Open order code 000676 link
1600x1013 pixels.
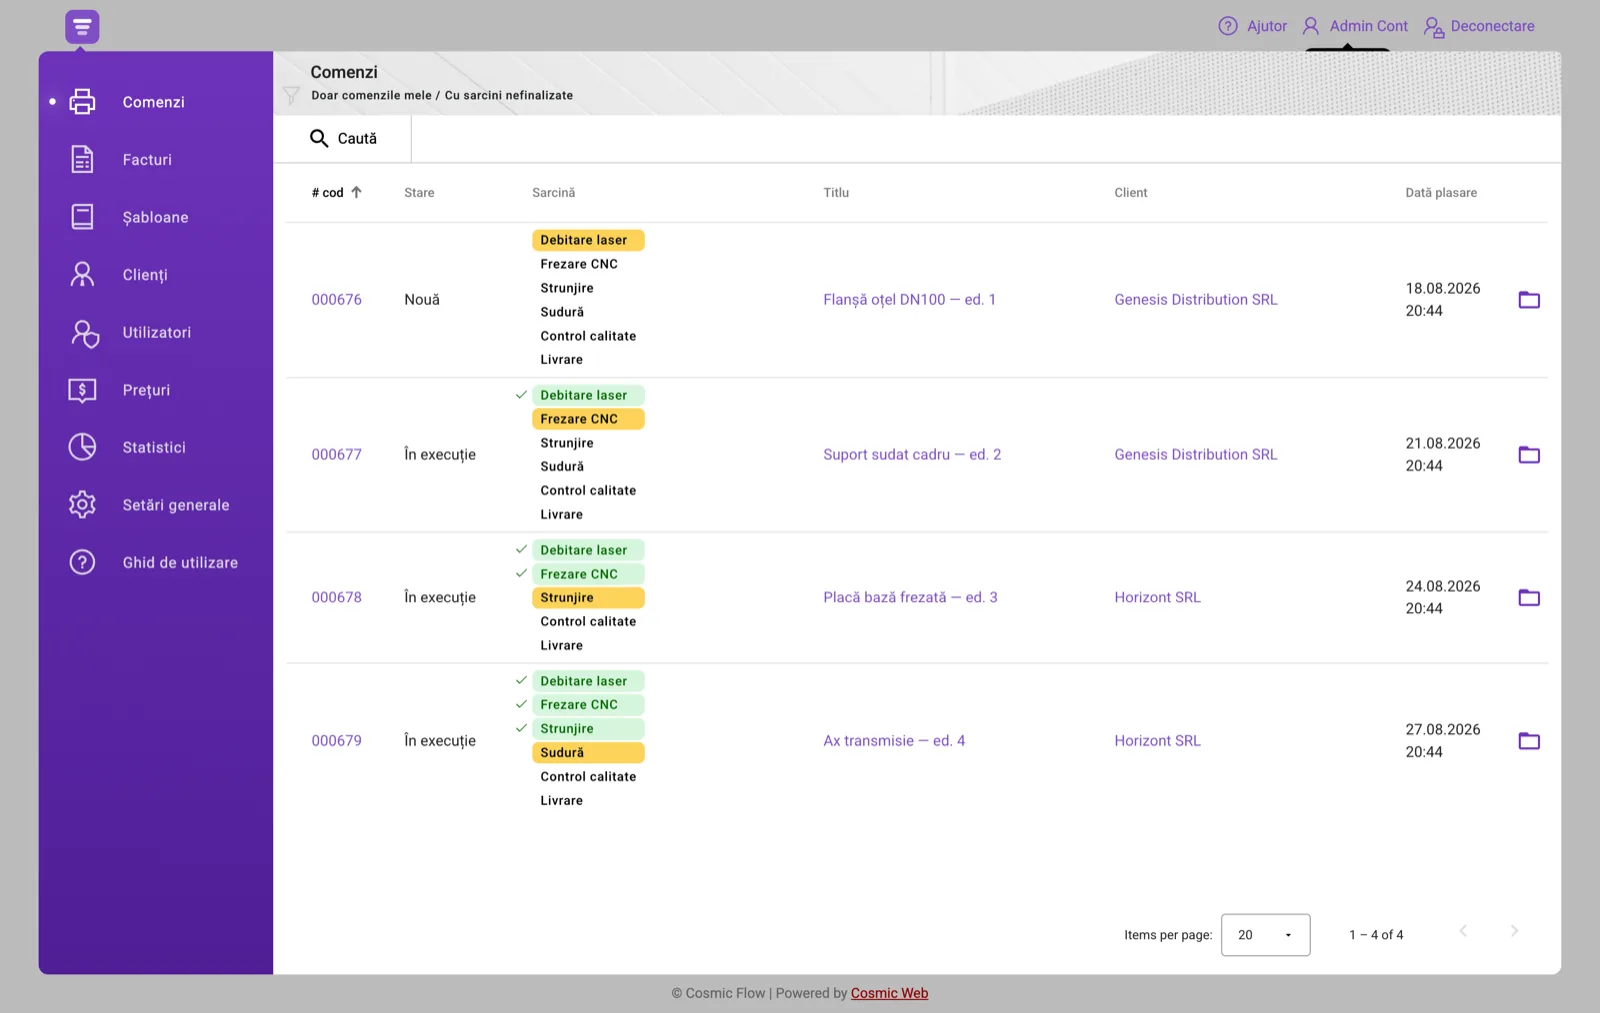pos(337,299)
